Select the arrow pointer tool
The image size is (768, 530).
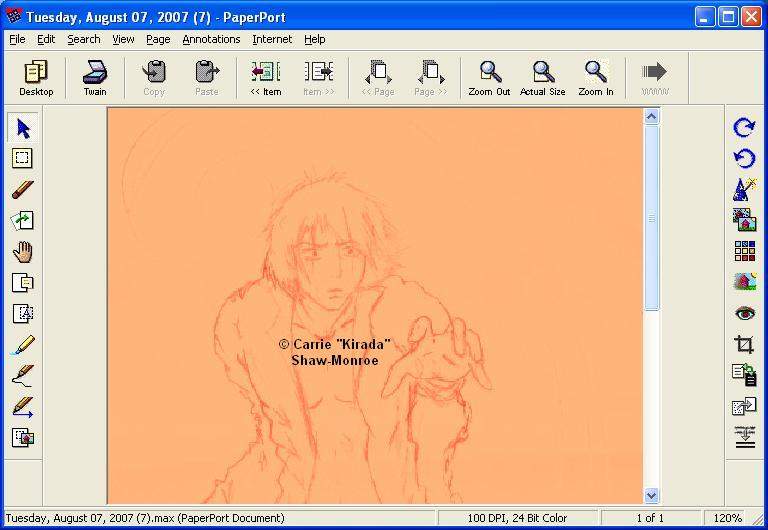[x=23, y=128]
